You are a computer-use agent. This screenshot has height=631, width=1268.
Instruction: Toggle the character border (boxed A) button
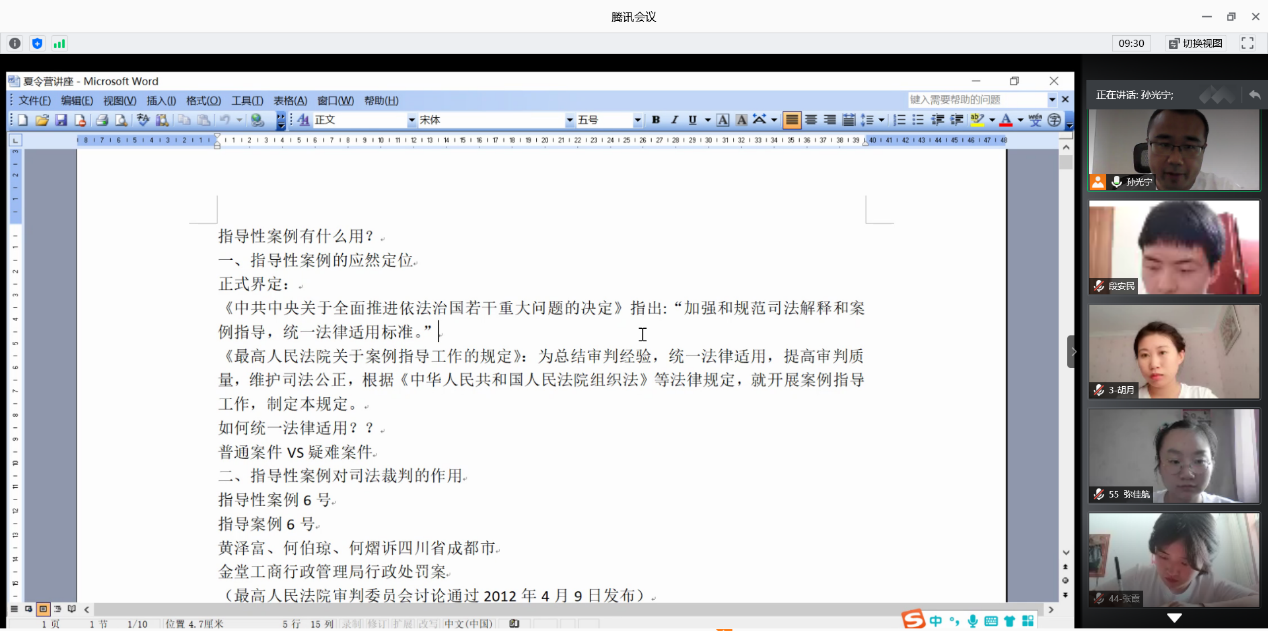(723, 120)
